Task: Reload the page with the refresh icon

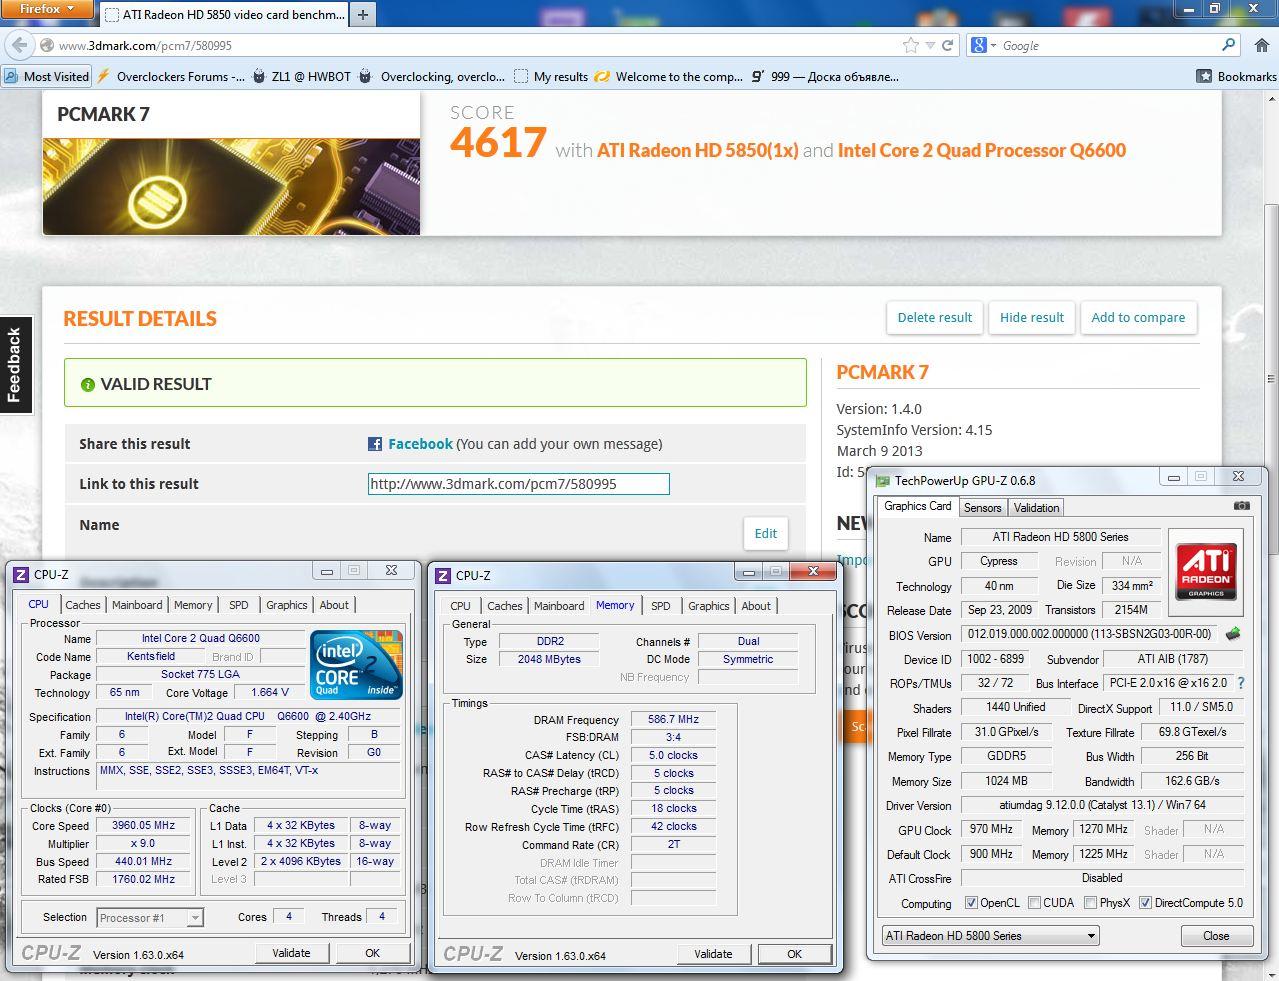Action: click(x=947, y=45)
